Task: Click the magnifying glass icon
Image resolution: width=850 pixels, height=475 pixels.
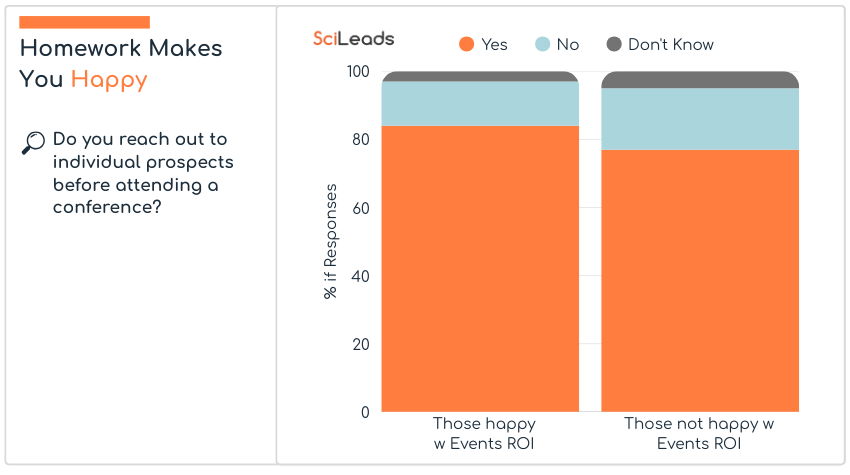Action: tap(33, 143)
